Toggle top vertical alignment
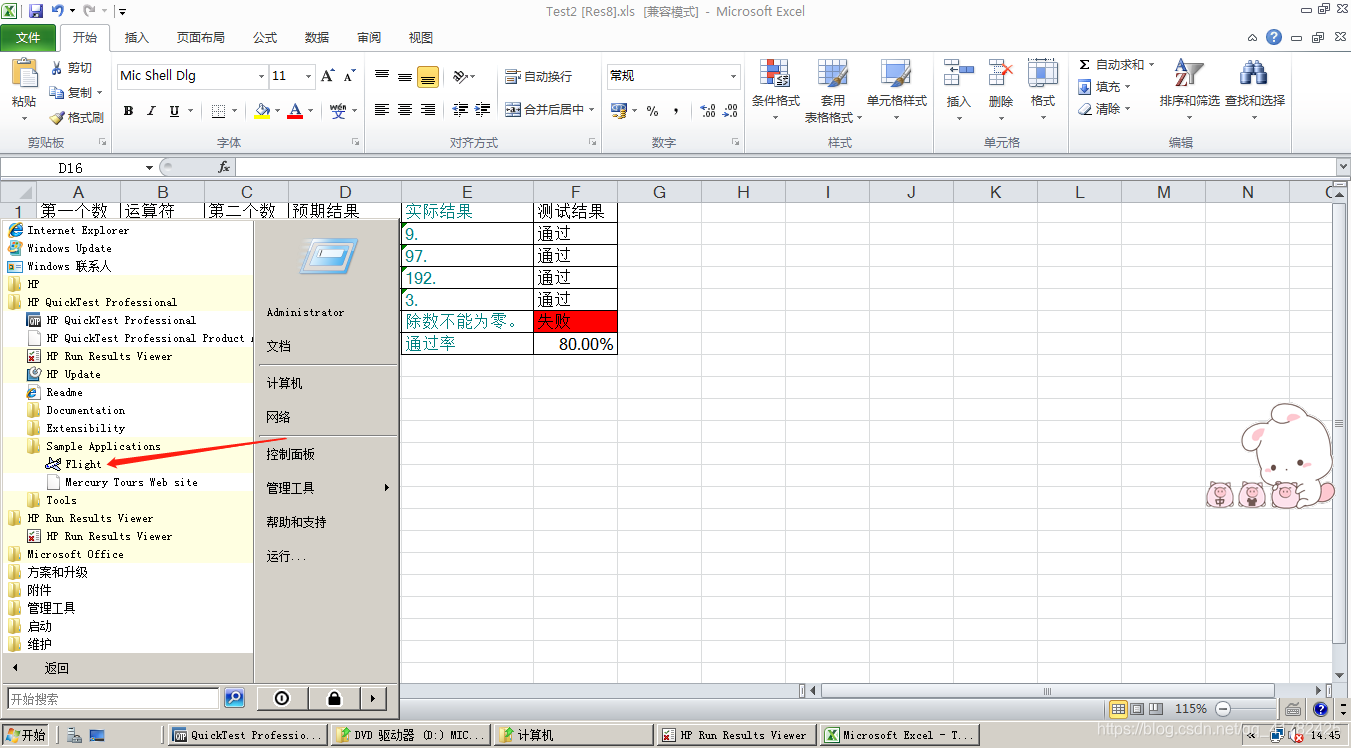1351x748 pixels. point(382,77)
